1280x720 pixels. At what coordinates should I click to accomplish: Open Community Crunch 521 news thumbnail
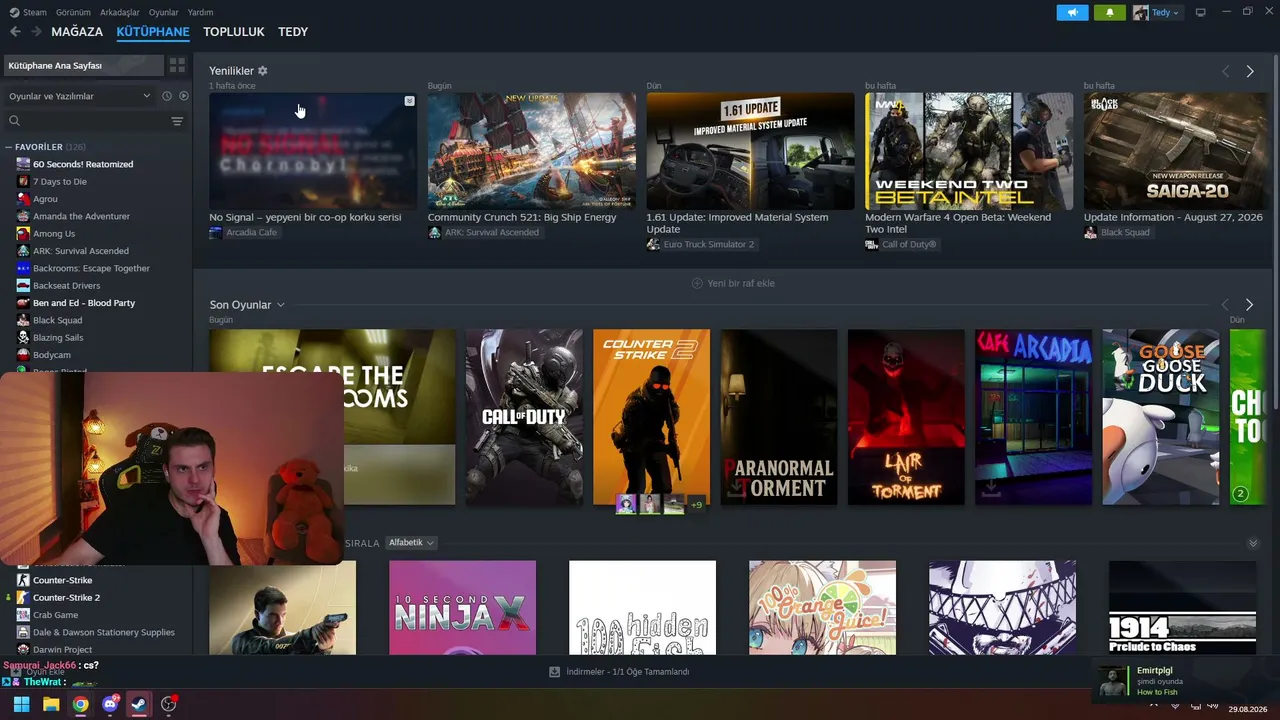point(532,151)
